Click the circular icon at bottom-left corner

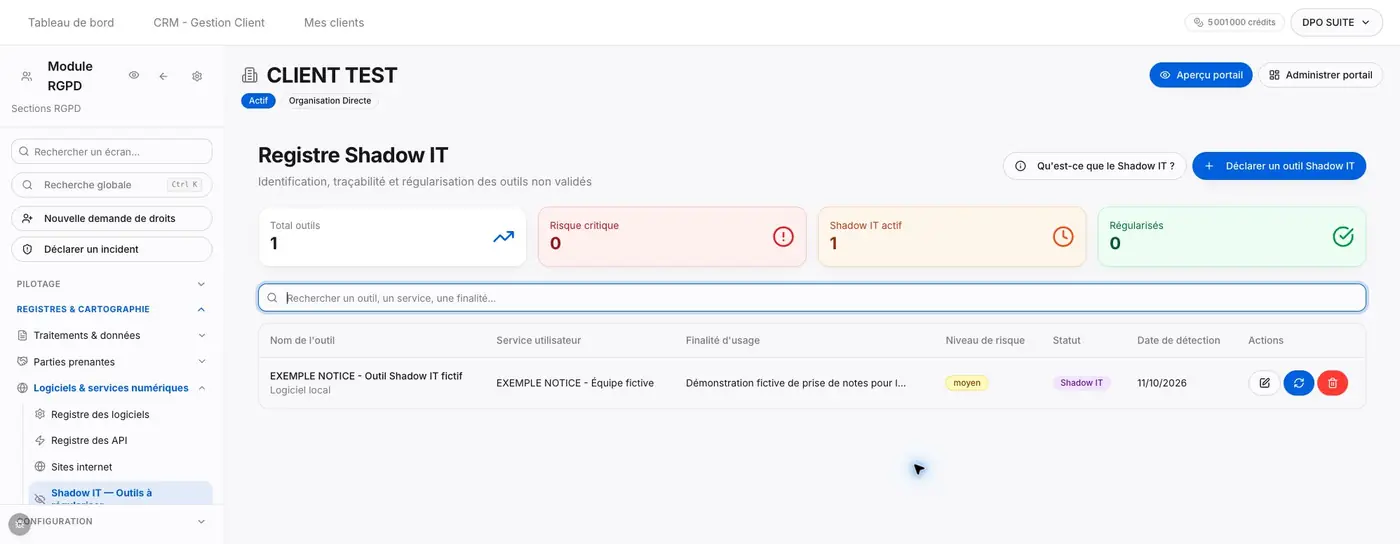[19, 523]
